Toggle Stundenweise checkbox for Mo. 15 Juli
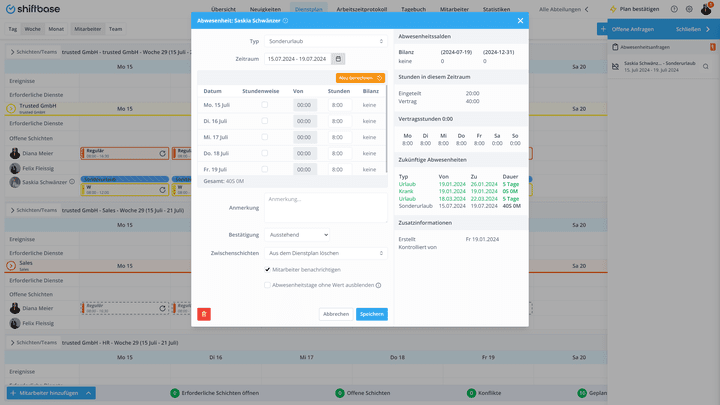720x405 pixels. (x=264, y=105)
